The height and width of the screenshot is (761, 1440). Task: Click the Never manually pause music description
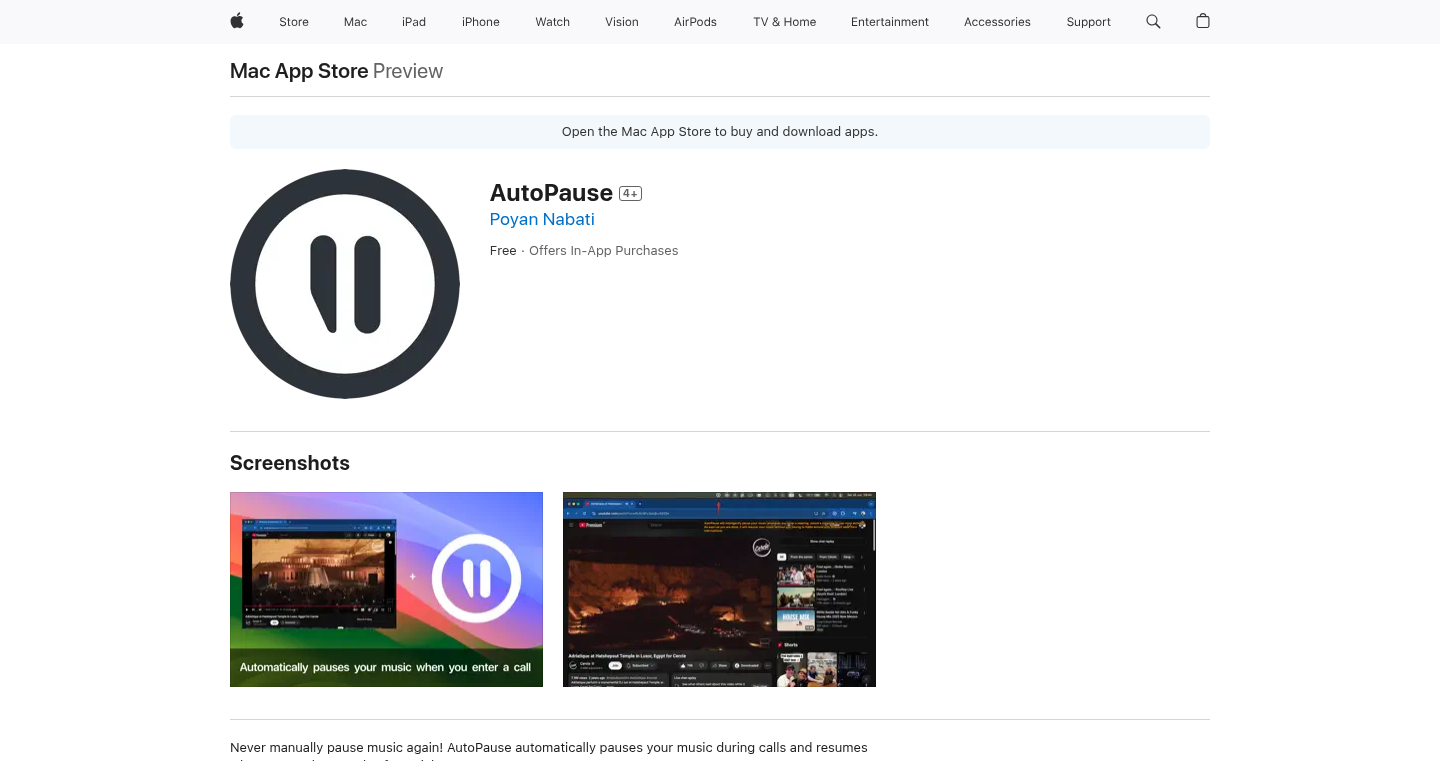click(549, 751)
